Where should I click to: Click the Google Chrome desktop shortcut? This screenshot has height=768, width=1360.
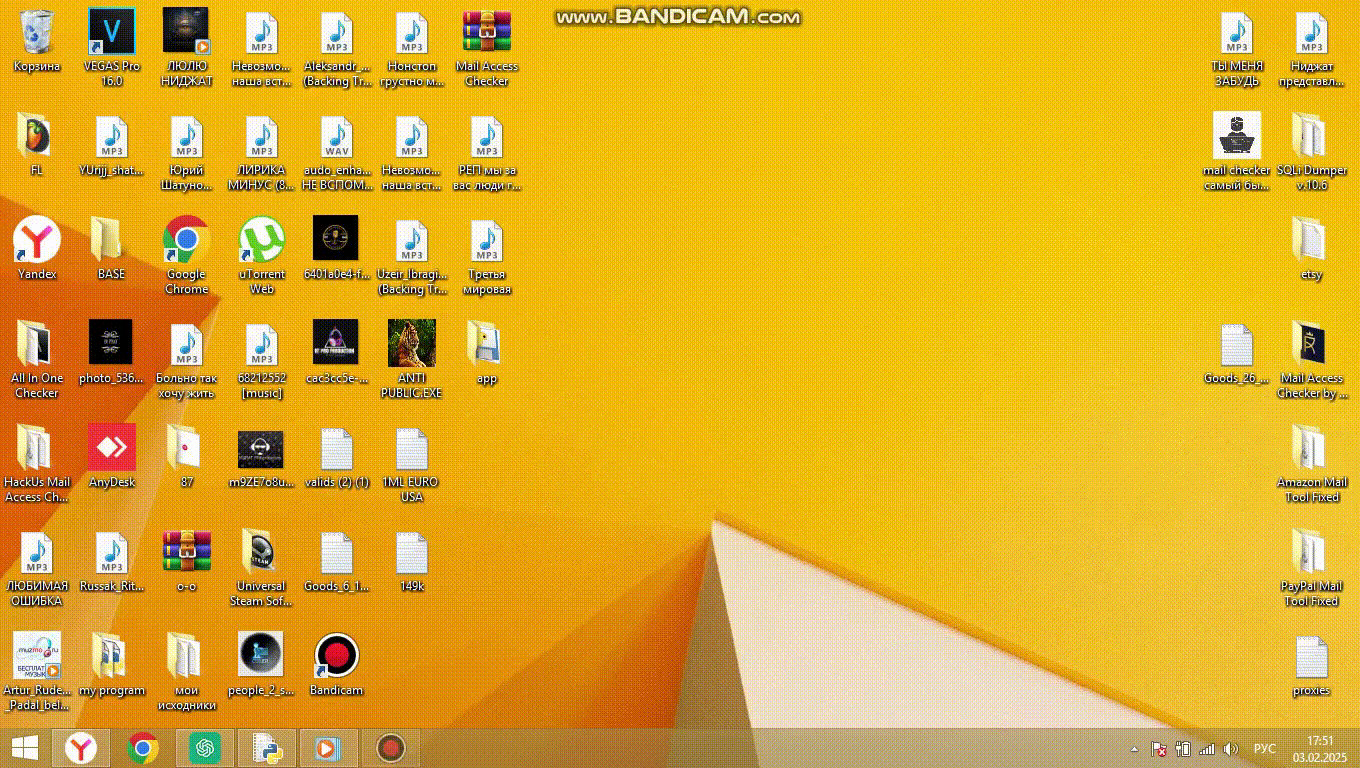(186, 242)
